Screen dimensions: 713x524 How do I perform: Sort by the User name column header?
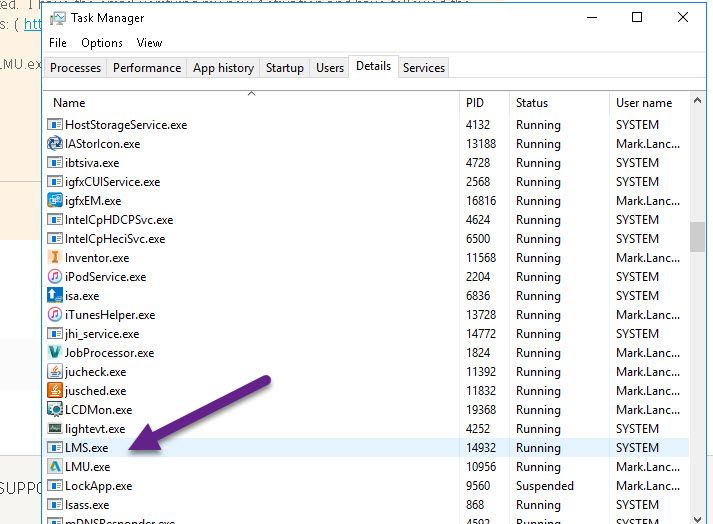click(649, 103)
